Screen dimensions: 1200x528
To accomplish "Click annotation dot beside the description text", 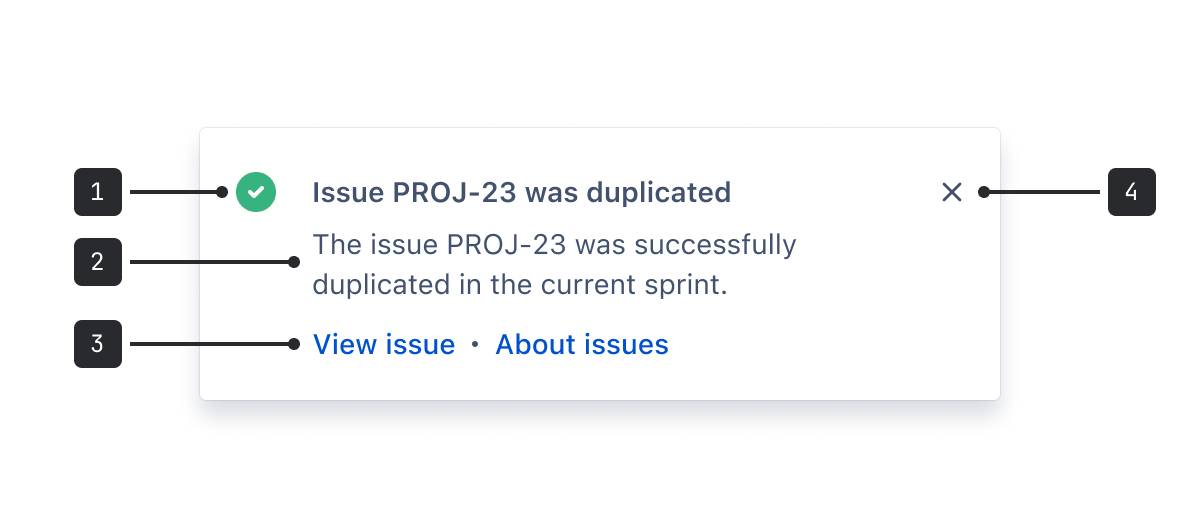I will pyautogui.click(x=294, y=262).
